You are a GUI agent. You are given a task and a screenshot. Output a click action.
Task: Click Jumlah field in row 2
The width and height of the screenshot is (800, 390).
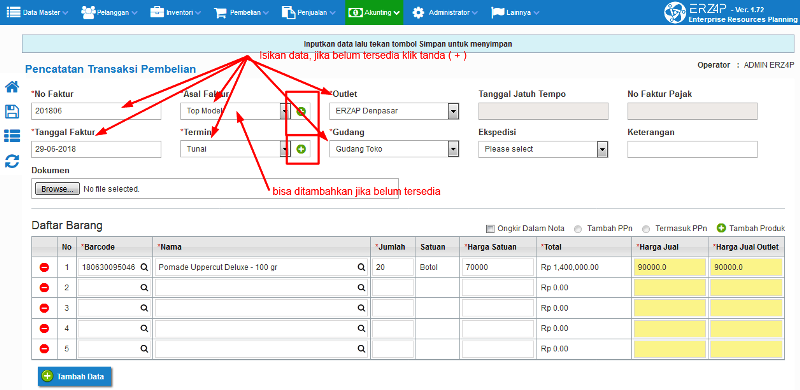[x=393, y=287]
